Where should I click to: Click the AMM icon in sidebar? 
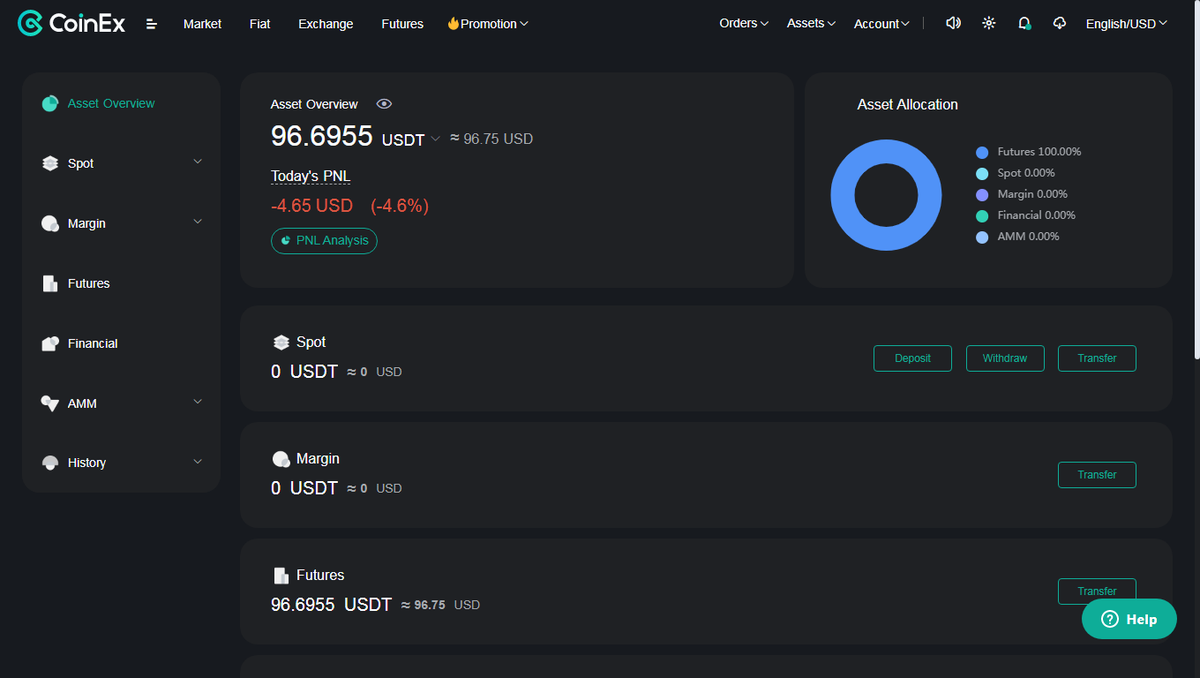pos(50,403)
